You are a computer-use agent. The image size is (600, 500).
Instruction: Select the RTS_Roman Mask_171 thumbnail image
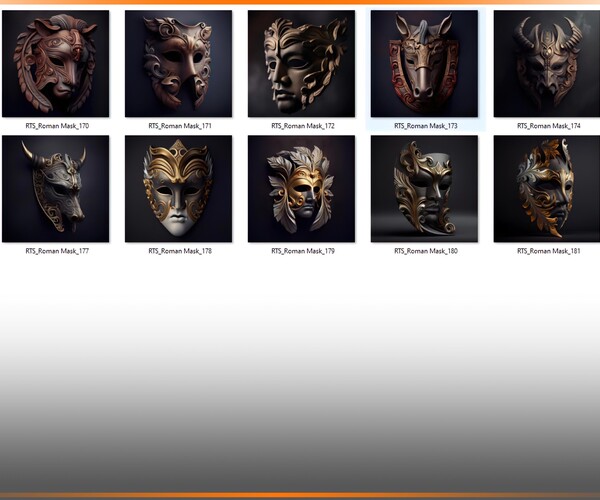click(x=178, y=64)
